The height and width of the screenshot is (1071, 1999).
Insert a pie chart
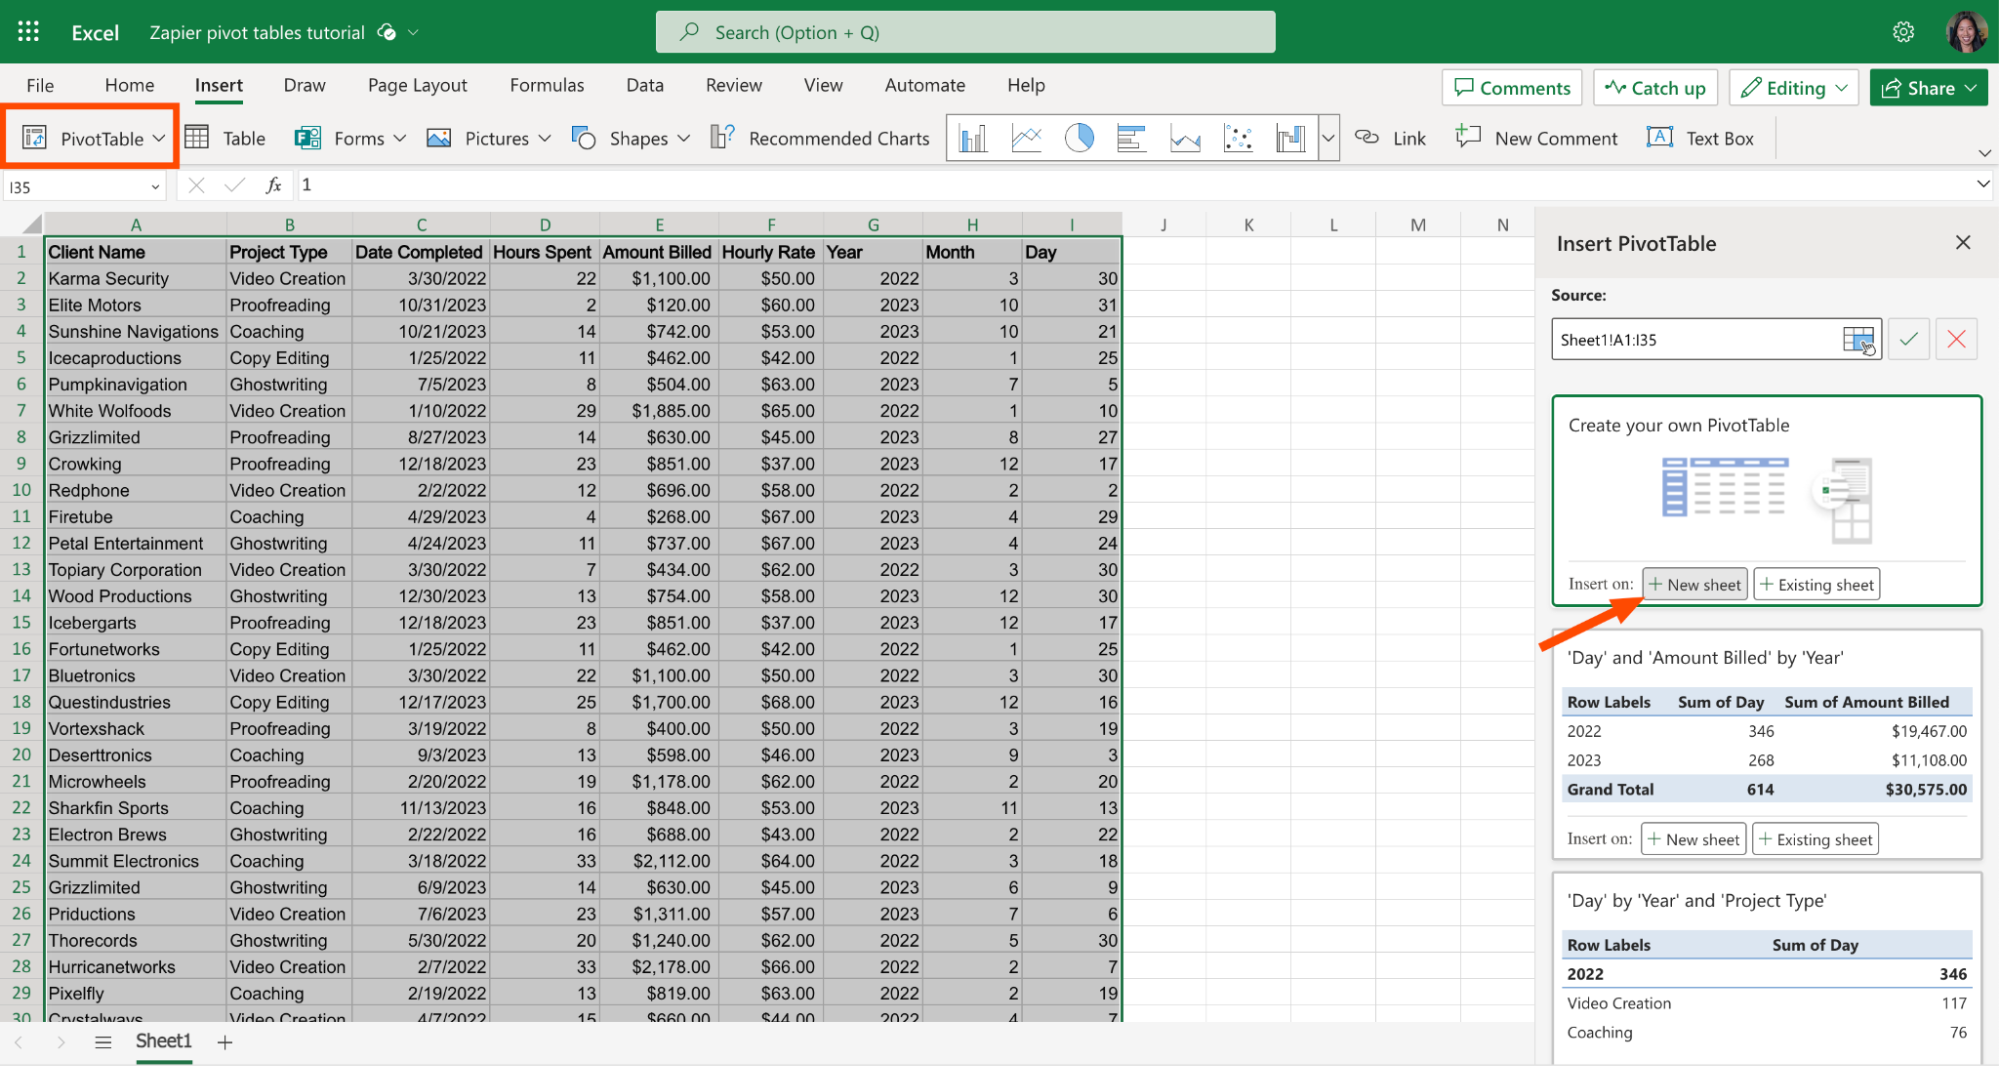[x=1079, y=138]
